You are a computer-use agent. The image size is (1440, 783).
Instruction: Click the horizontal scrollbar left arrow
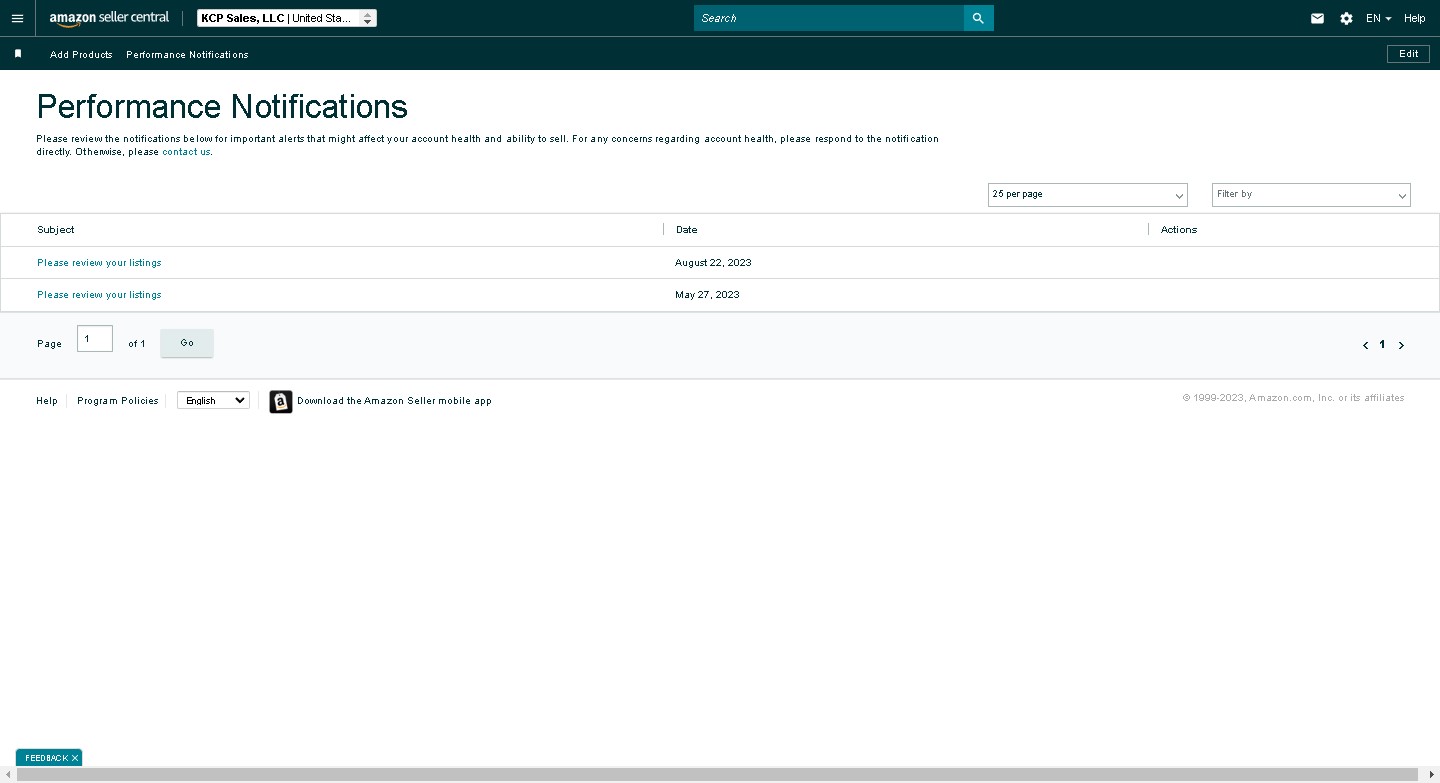[x=8, y=775]
